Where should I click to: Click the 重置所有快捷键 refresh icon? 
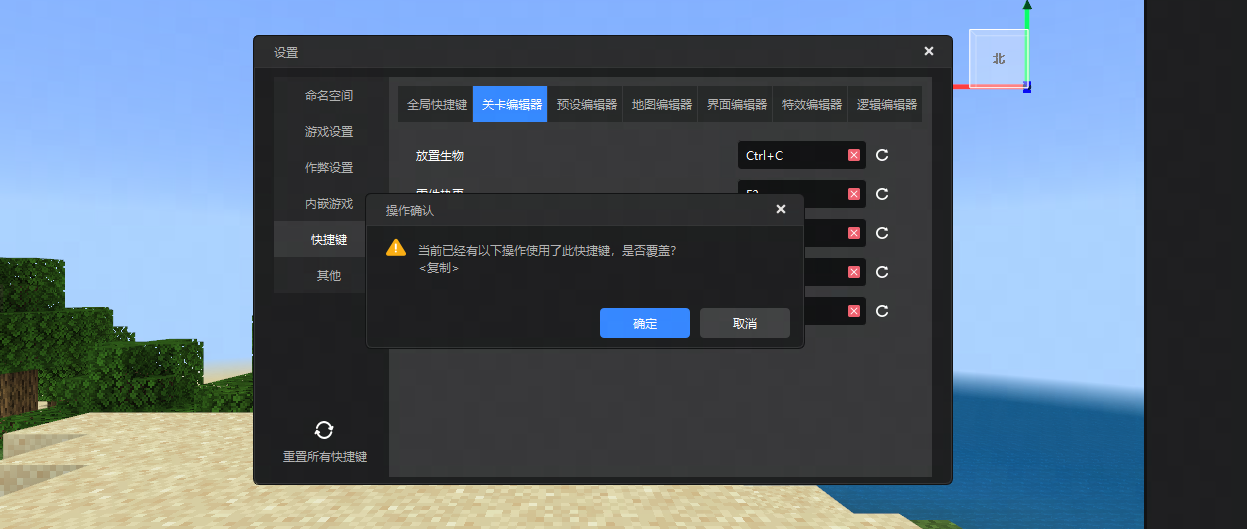[324, 430]
